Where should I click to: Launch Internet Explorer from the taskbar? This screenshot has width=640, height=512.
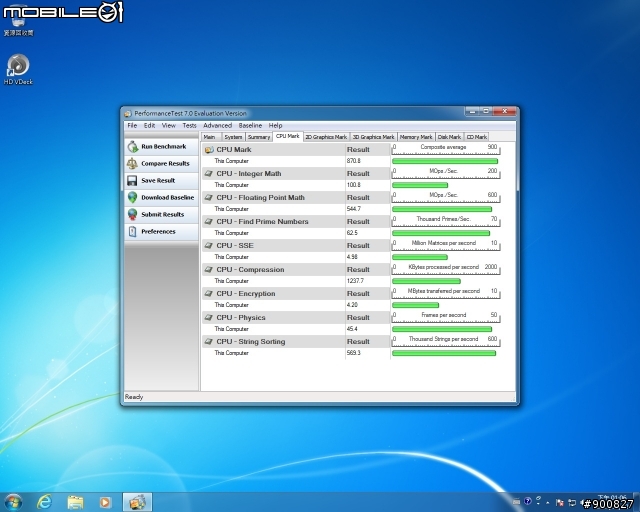click(x=44, y=502)
